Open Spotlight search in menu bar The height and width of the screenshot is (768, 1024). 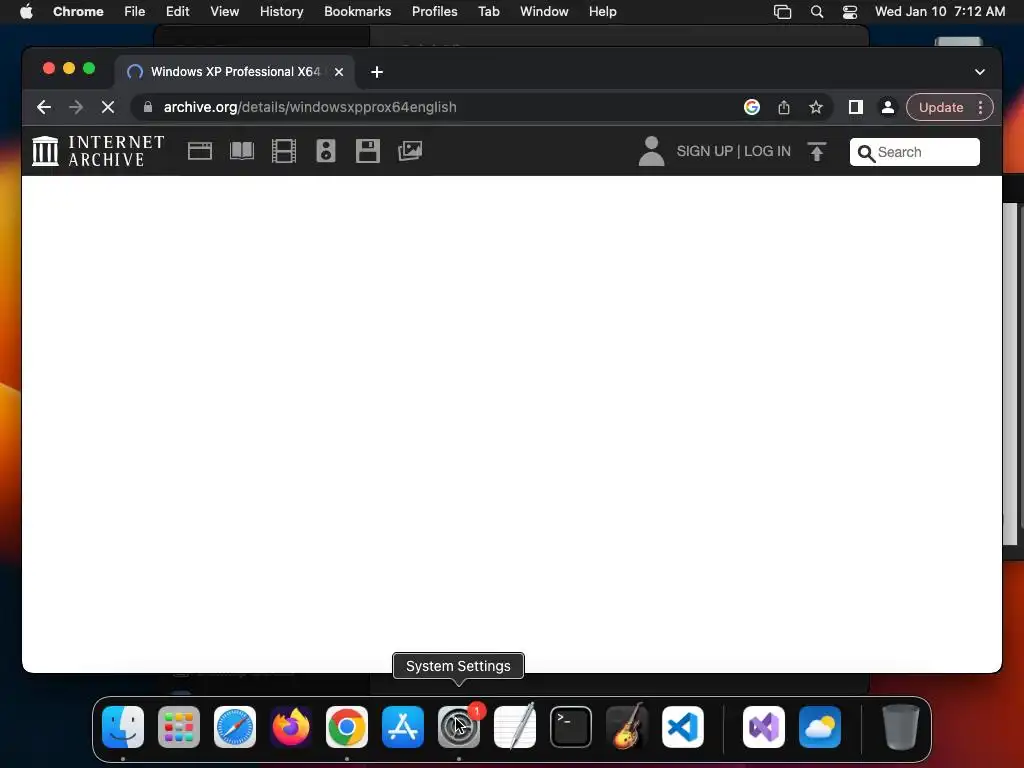tap(817, 12)
